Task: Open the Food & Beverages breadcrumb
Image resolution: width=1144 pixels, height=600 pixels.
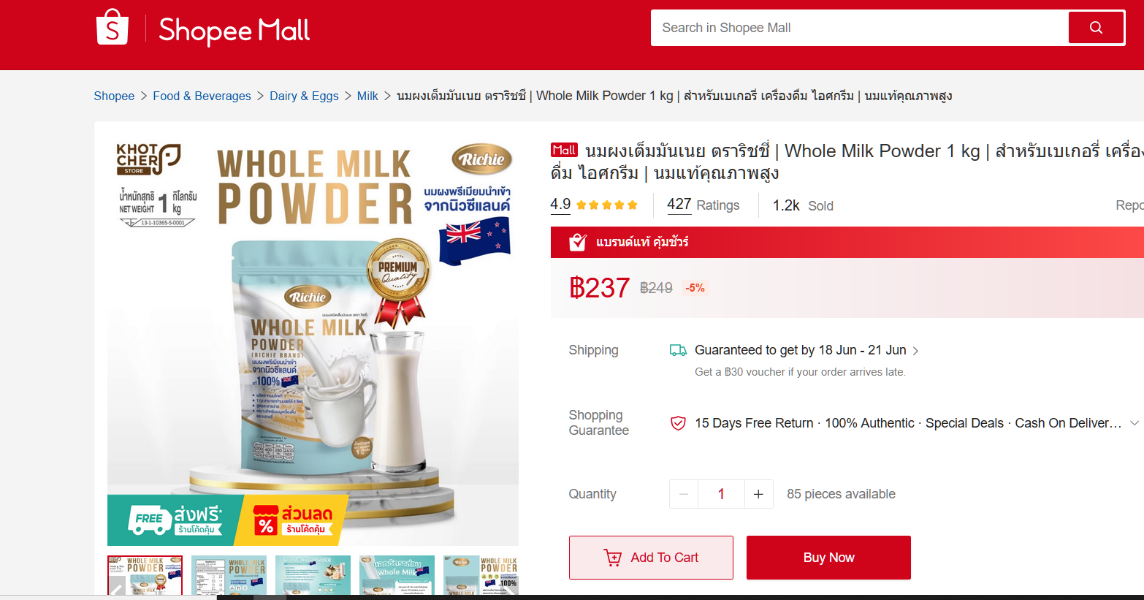Action: pos(201,96)
